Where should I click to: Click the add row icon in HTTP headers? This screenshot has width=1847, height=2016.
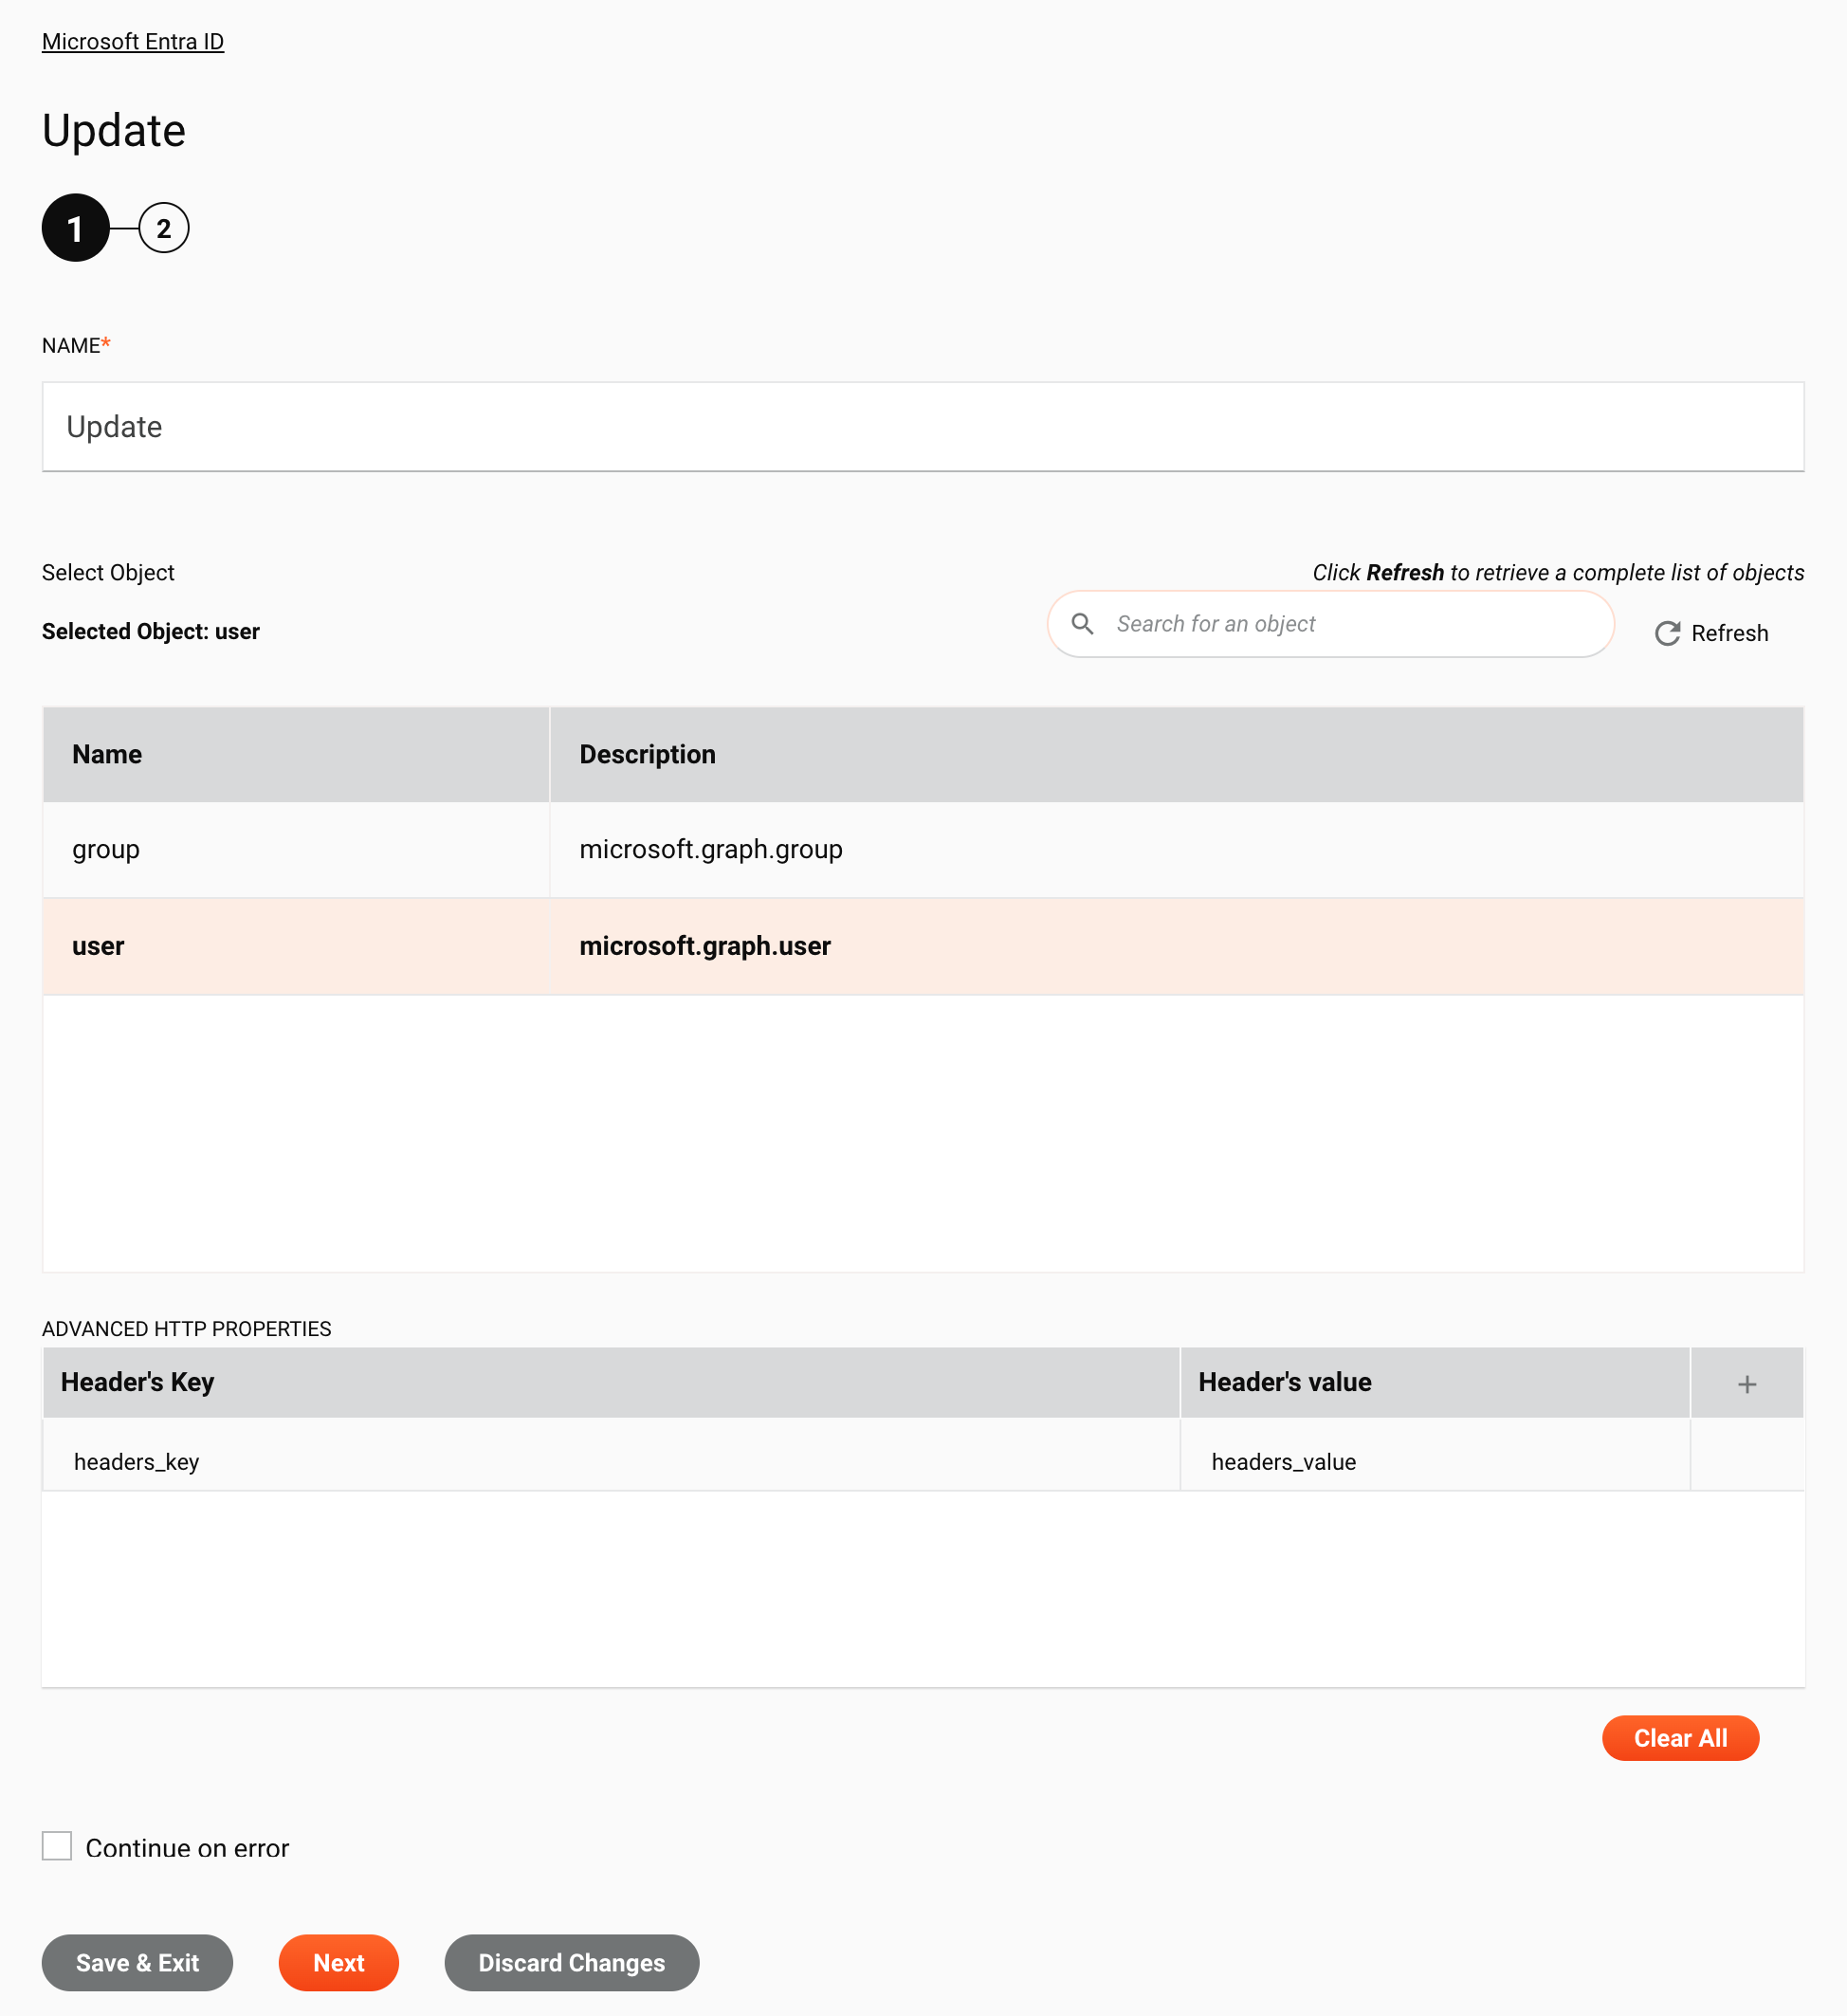[1746, 1384]
